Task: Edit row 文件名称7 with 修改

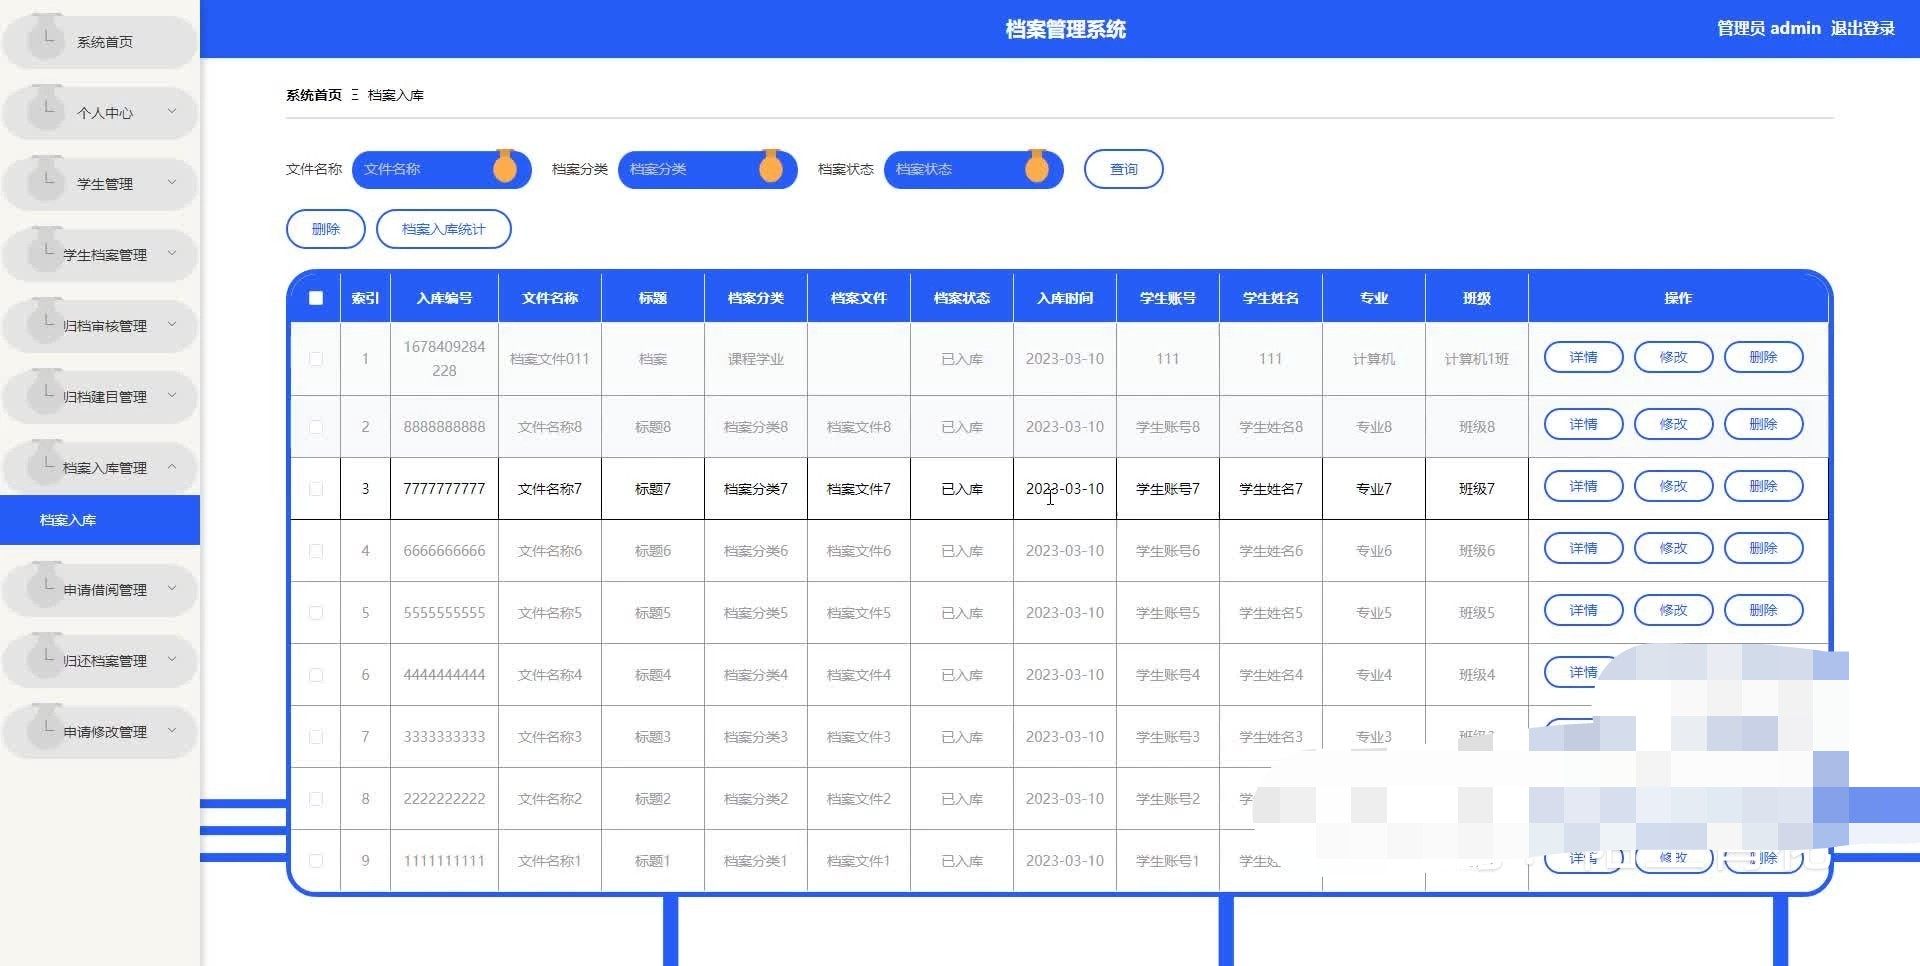Action: coord(1674,486)
